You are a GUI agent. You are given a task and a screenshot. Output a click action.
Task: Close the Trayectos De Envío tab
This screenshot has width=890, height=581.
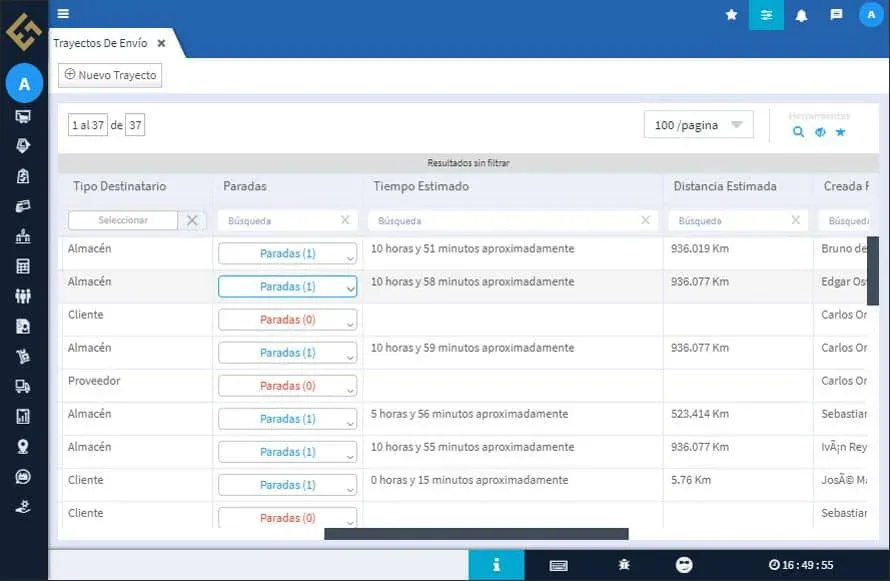click(x=161, y=43)
